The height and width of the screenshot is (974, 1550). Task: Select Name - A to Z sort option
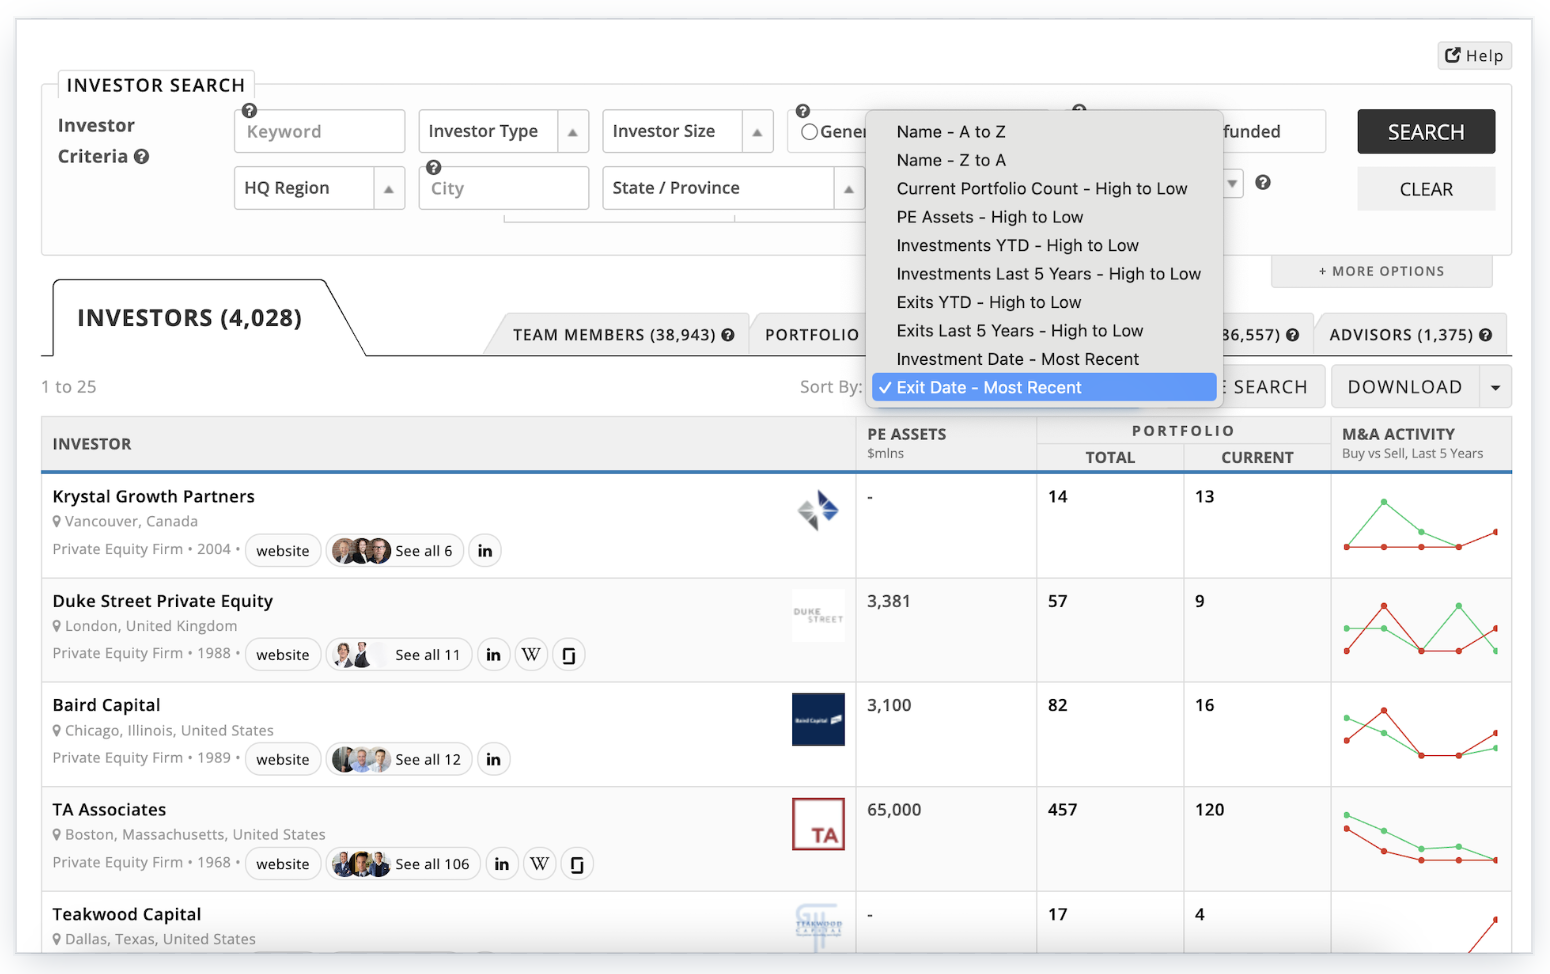(x=950, y=132)
